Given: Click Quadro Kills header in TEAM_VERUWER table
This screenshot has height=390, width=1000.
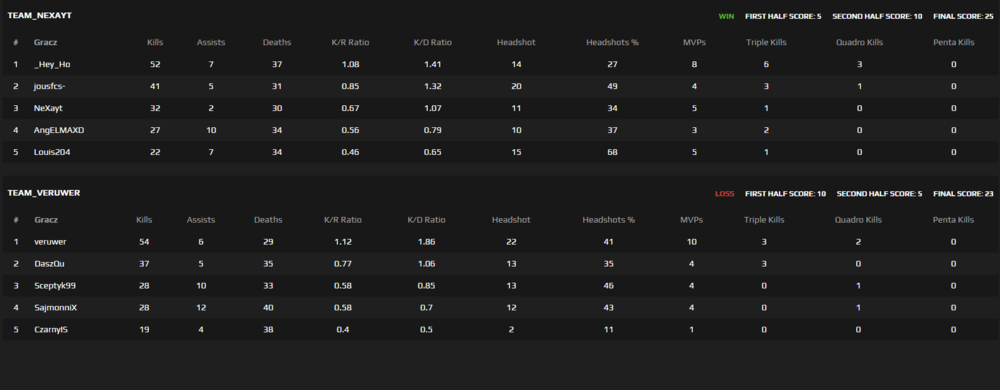Looking at the screenshot, I should [x=858, y=220].
